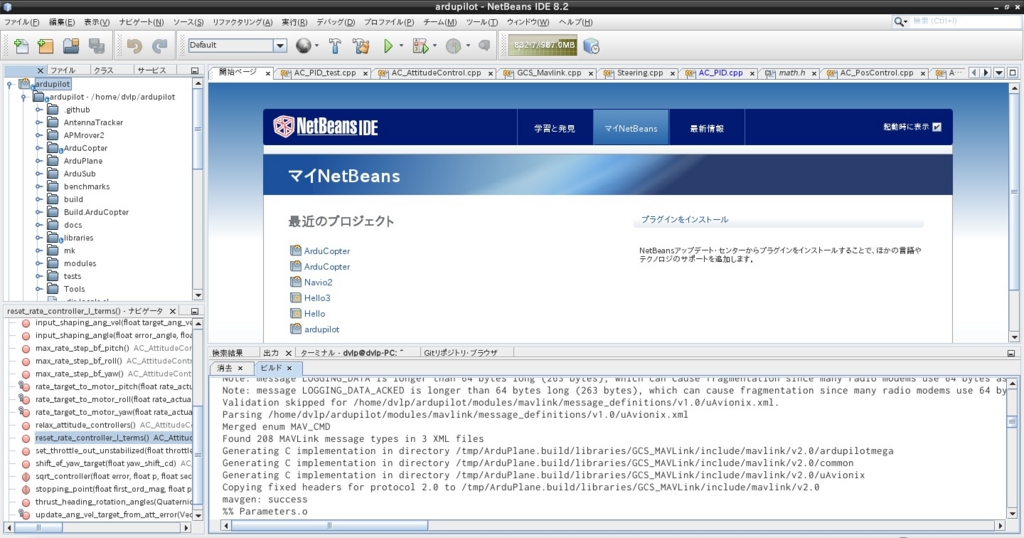The width and height of the screenshot is (1024, 538).
Task: Switch to the GCS_Mavlink.cpp editor tab
Action: 549,73
